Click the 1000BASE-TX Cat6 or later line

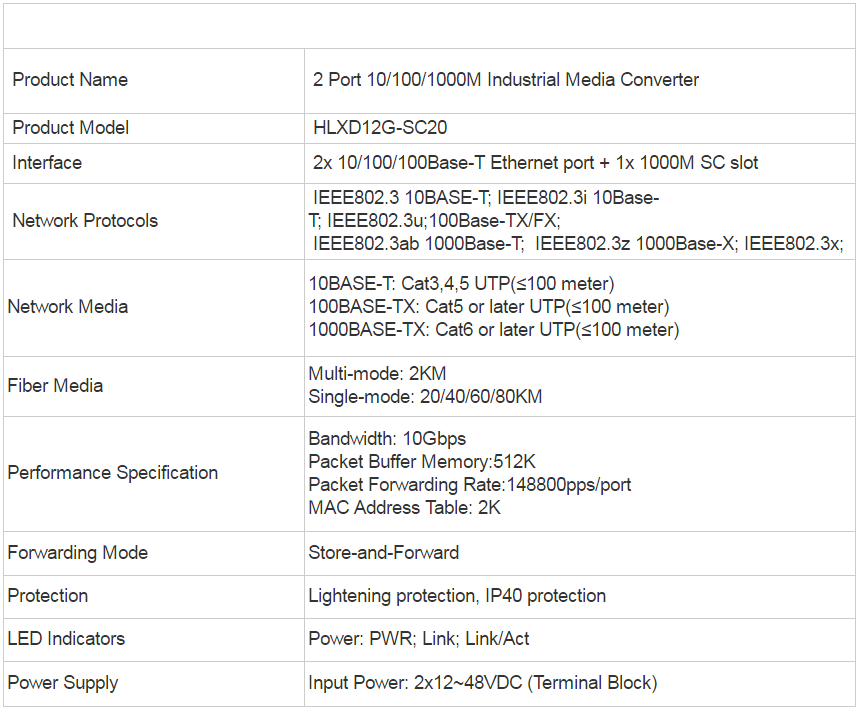(494, 330)
